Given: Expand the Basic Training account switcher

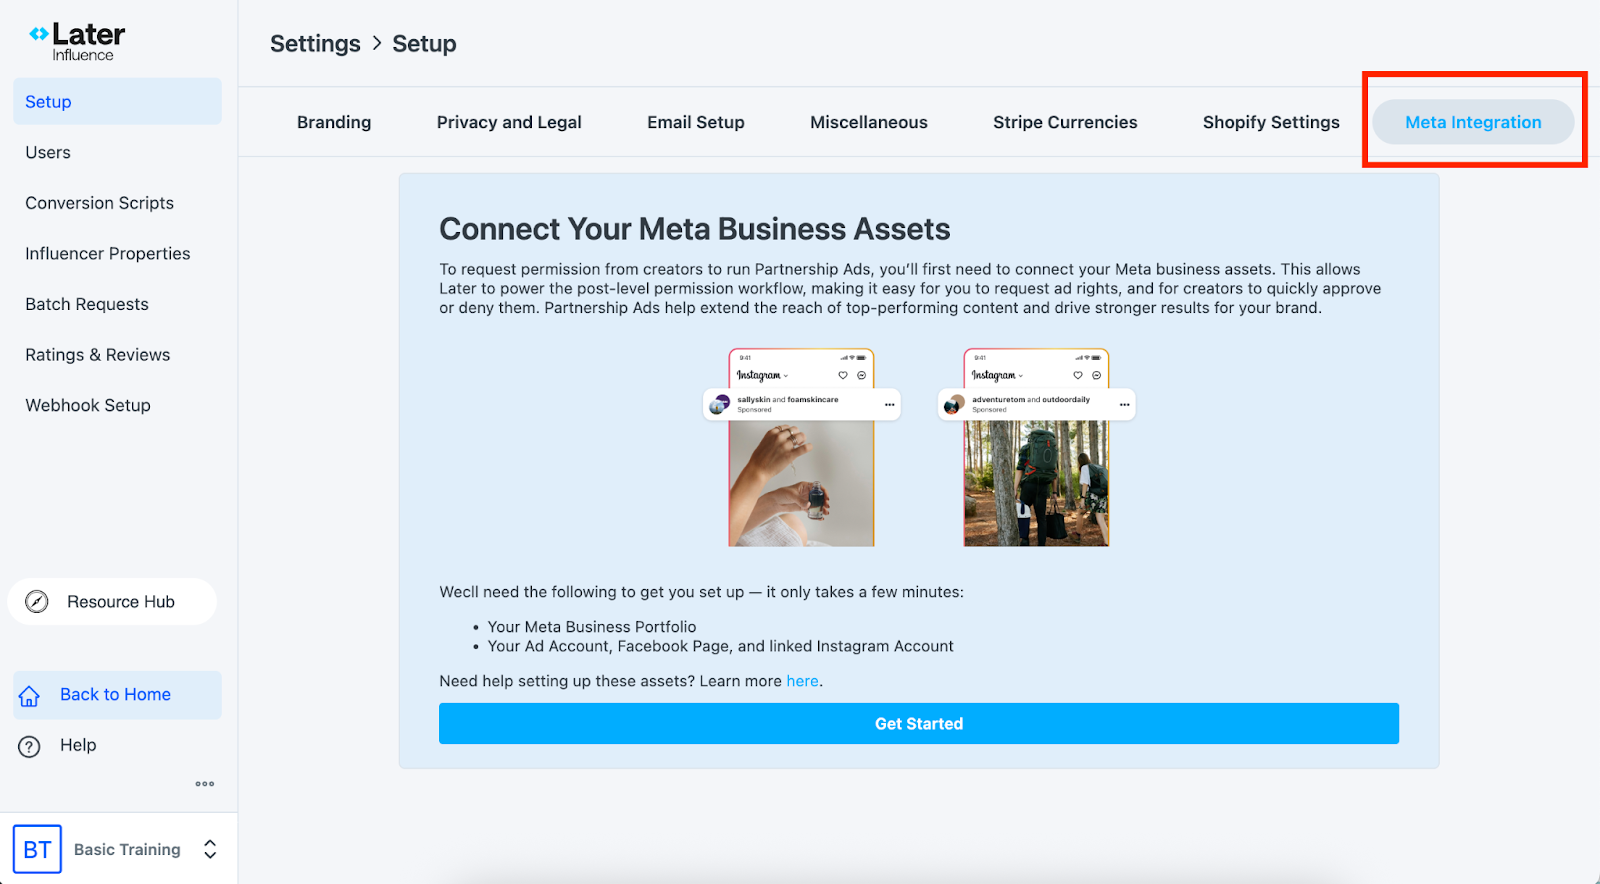Looking at the screenshot, I should (209, 848).
